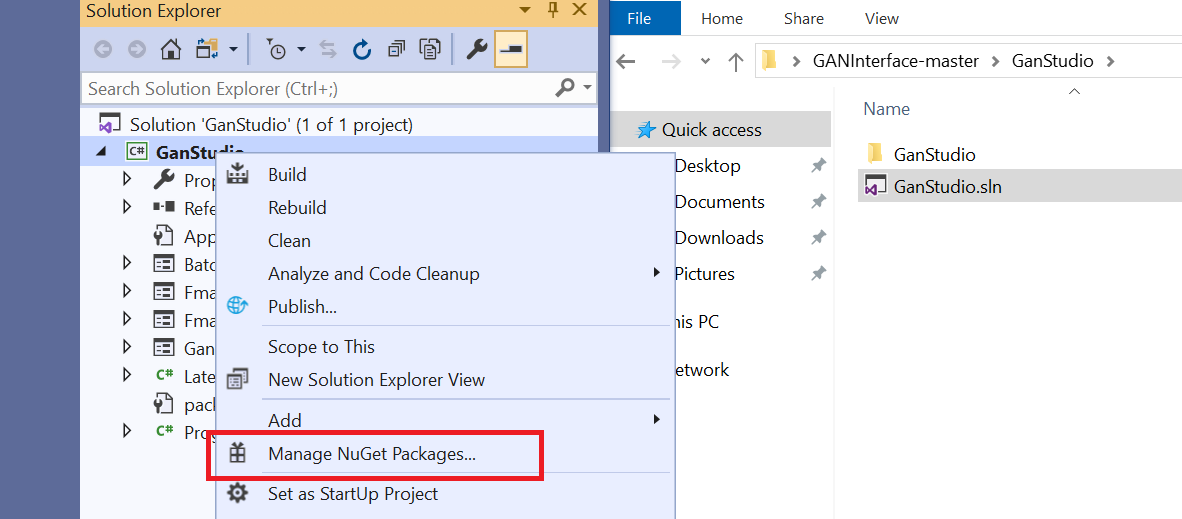Close the Solution Explorer panel
The width and height of the screenshot is (1182, 519).
click(x=579, y=9)
